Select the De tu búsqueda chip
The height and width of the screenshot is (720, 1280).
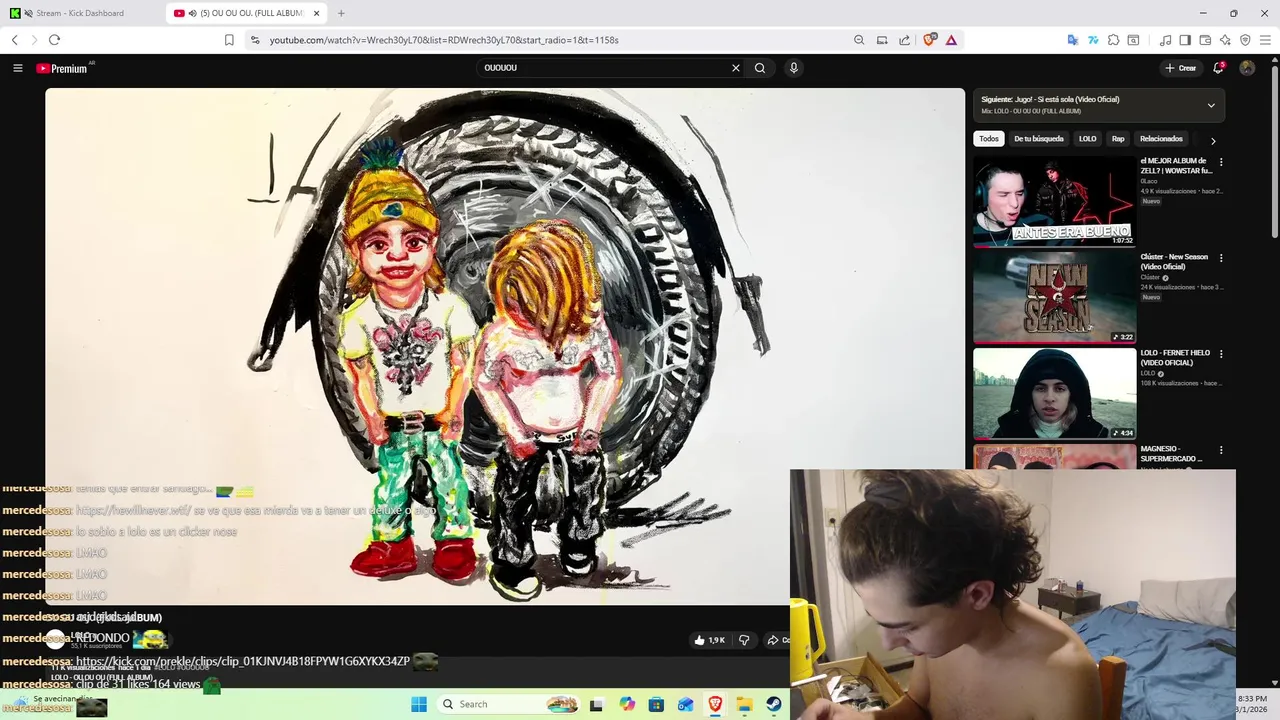click(x=1039, y=139)
